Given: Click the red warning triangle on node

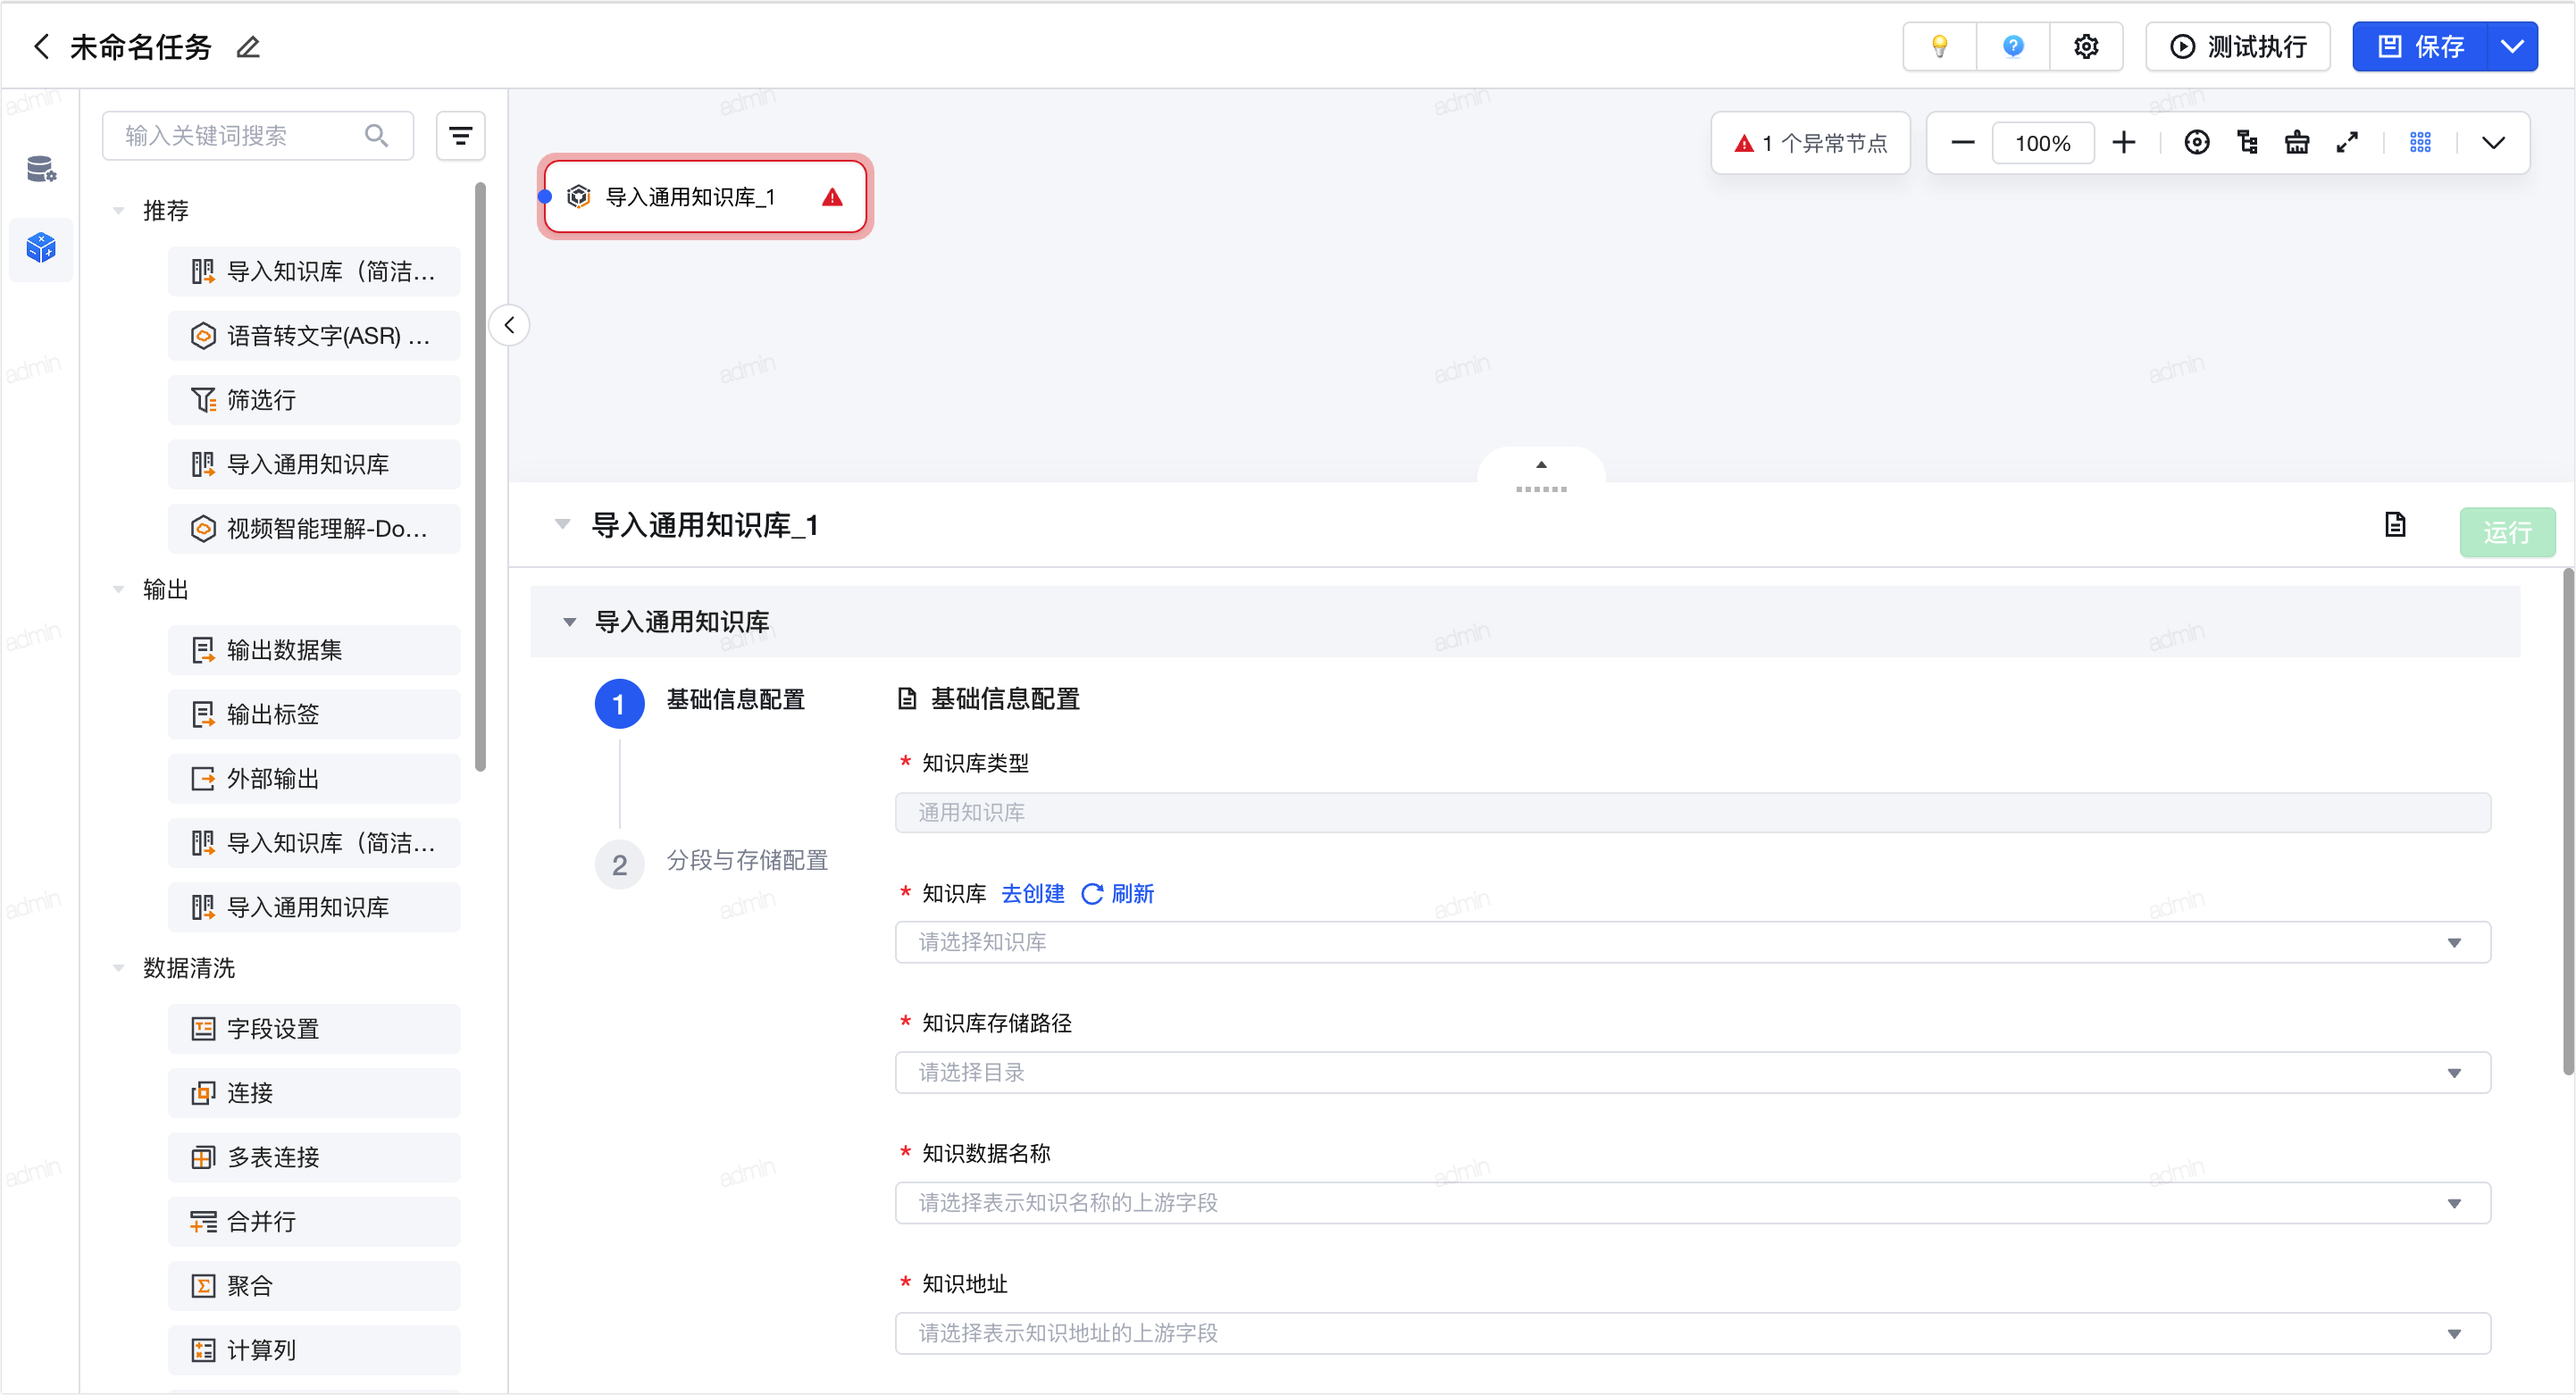Looking at the screenshot, I should [x=832, y=197].
